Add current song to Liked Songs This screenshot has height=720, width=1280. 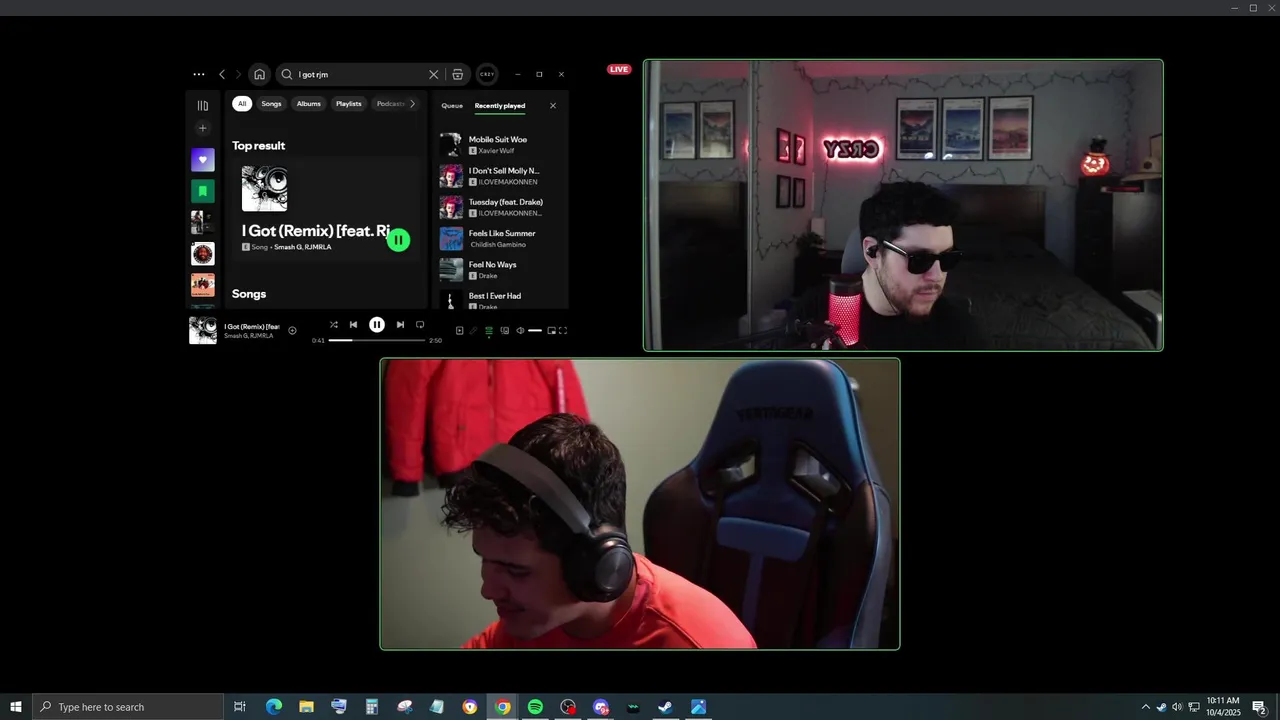tap(292, 331)
